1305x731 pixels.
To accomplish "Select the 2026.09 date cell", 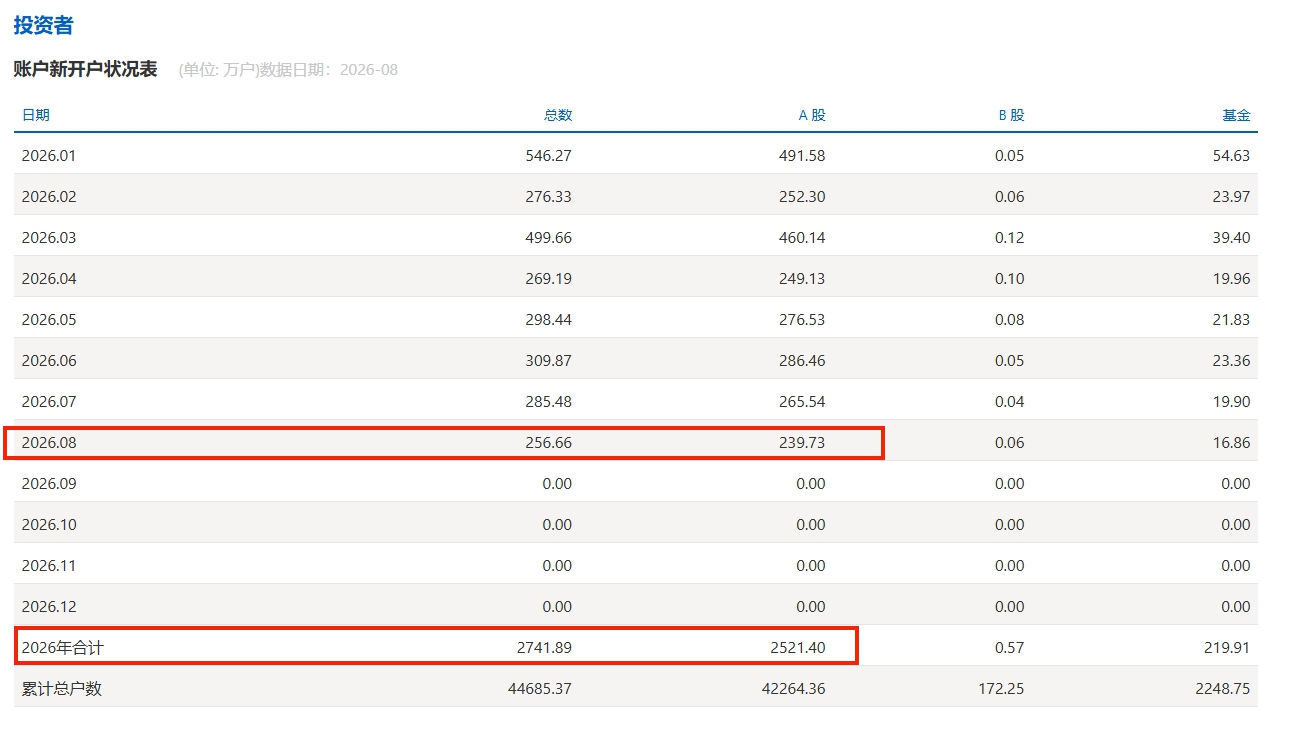I will click(49, 484).
